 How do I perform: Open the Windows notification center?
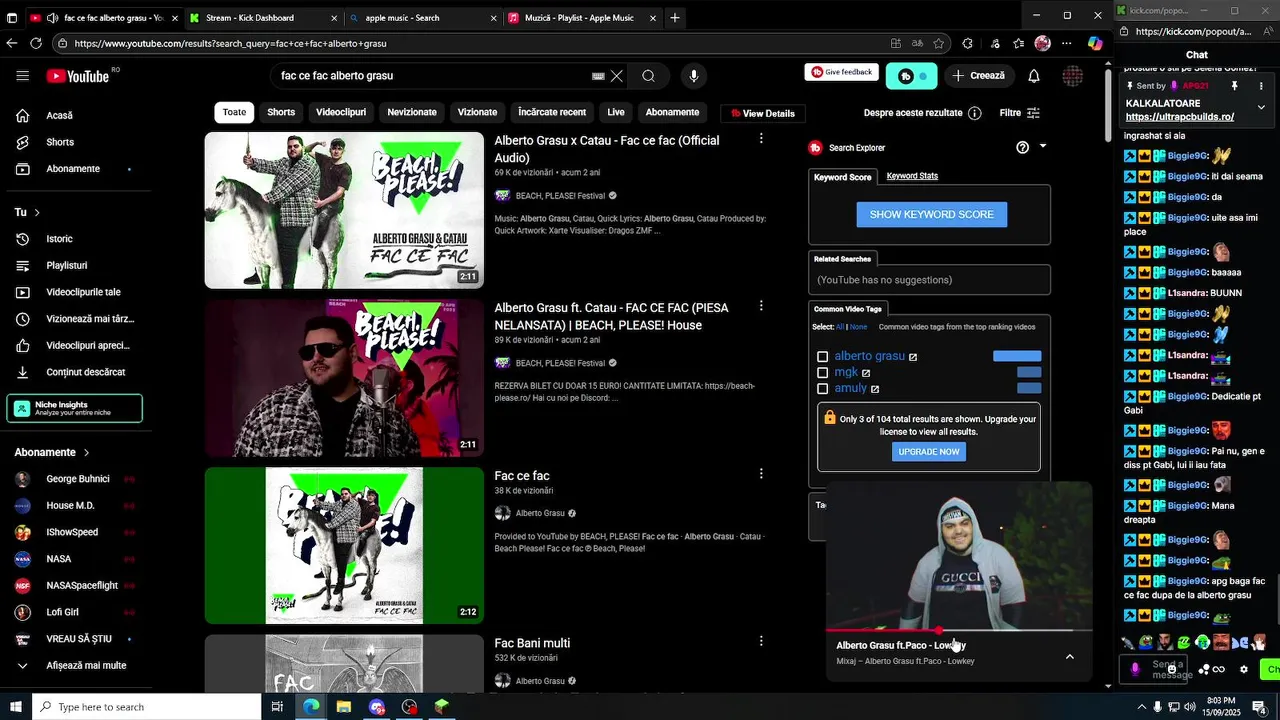[1260, 707]
